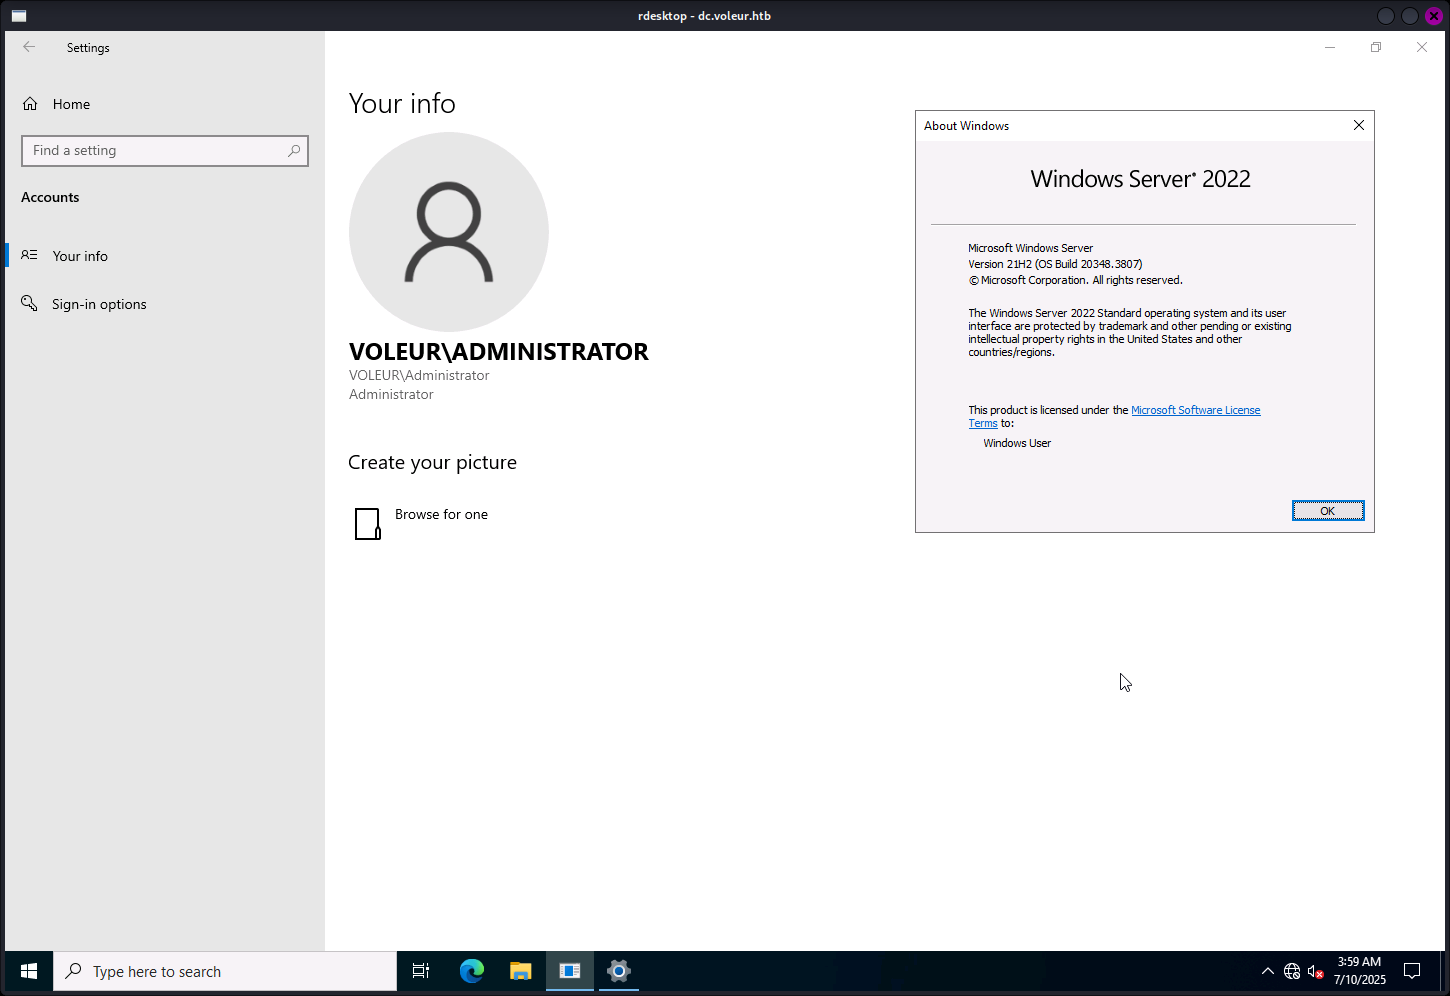Open network status tray icon
The height and width of the screenshot is (996, 1450).
click(x=1292, y=971)
